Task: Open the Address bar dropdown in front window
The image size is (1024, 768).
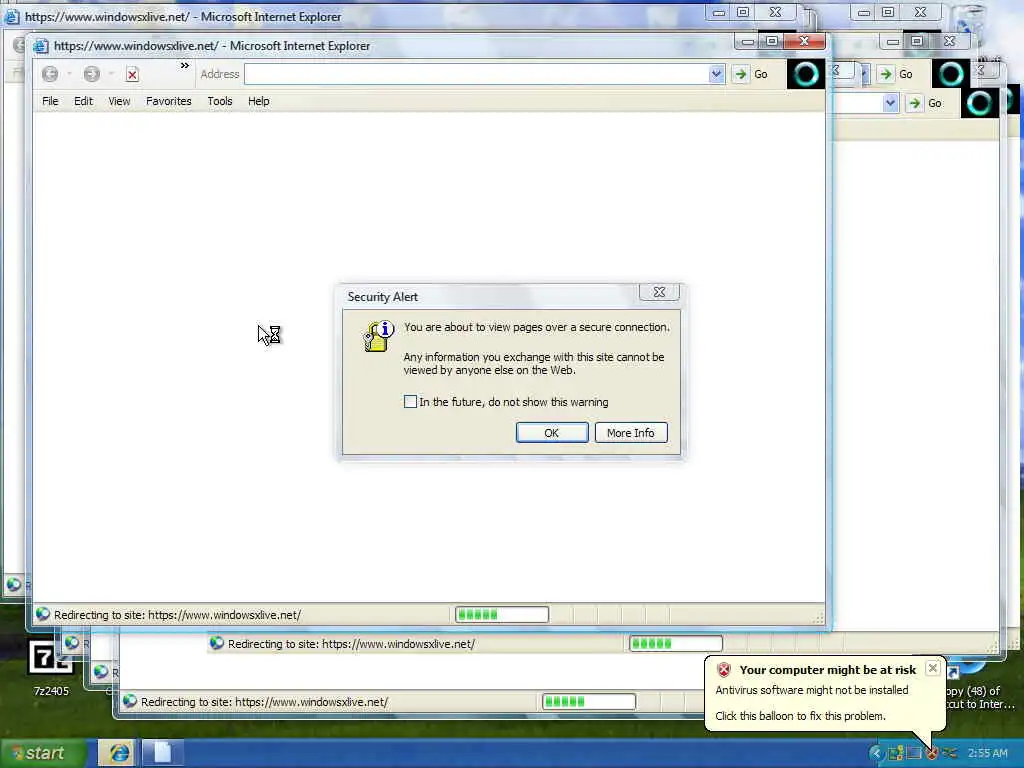Action: coord(716,74)
